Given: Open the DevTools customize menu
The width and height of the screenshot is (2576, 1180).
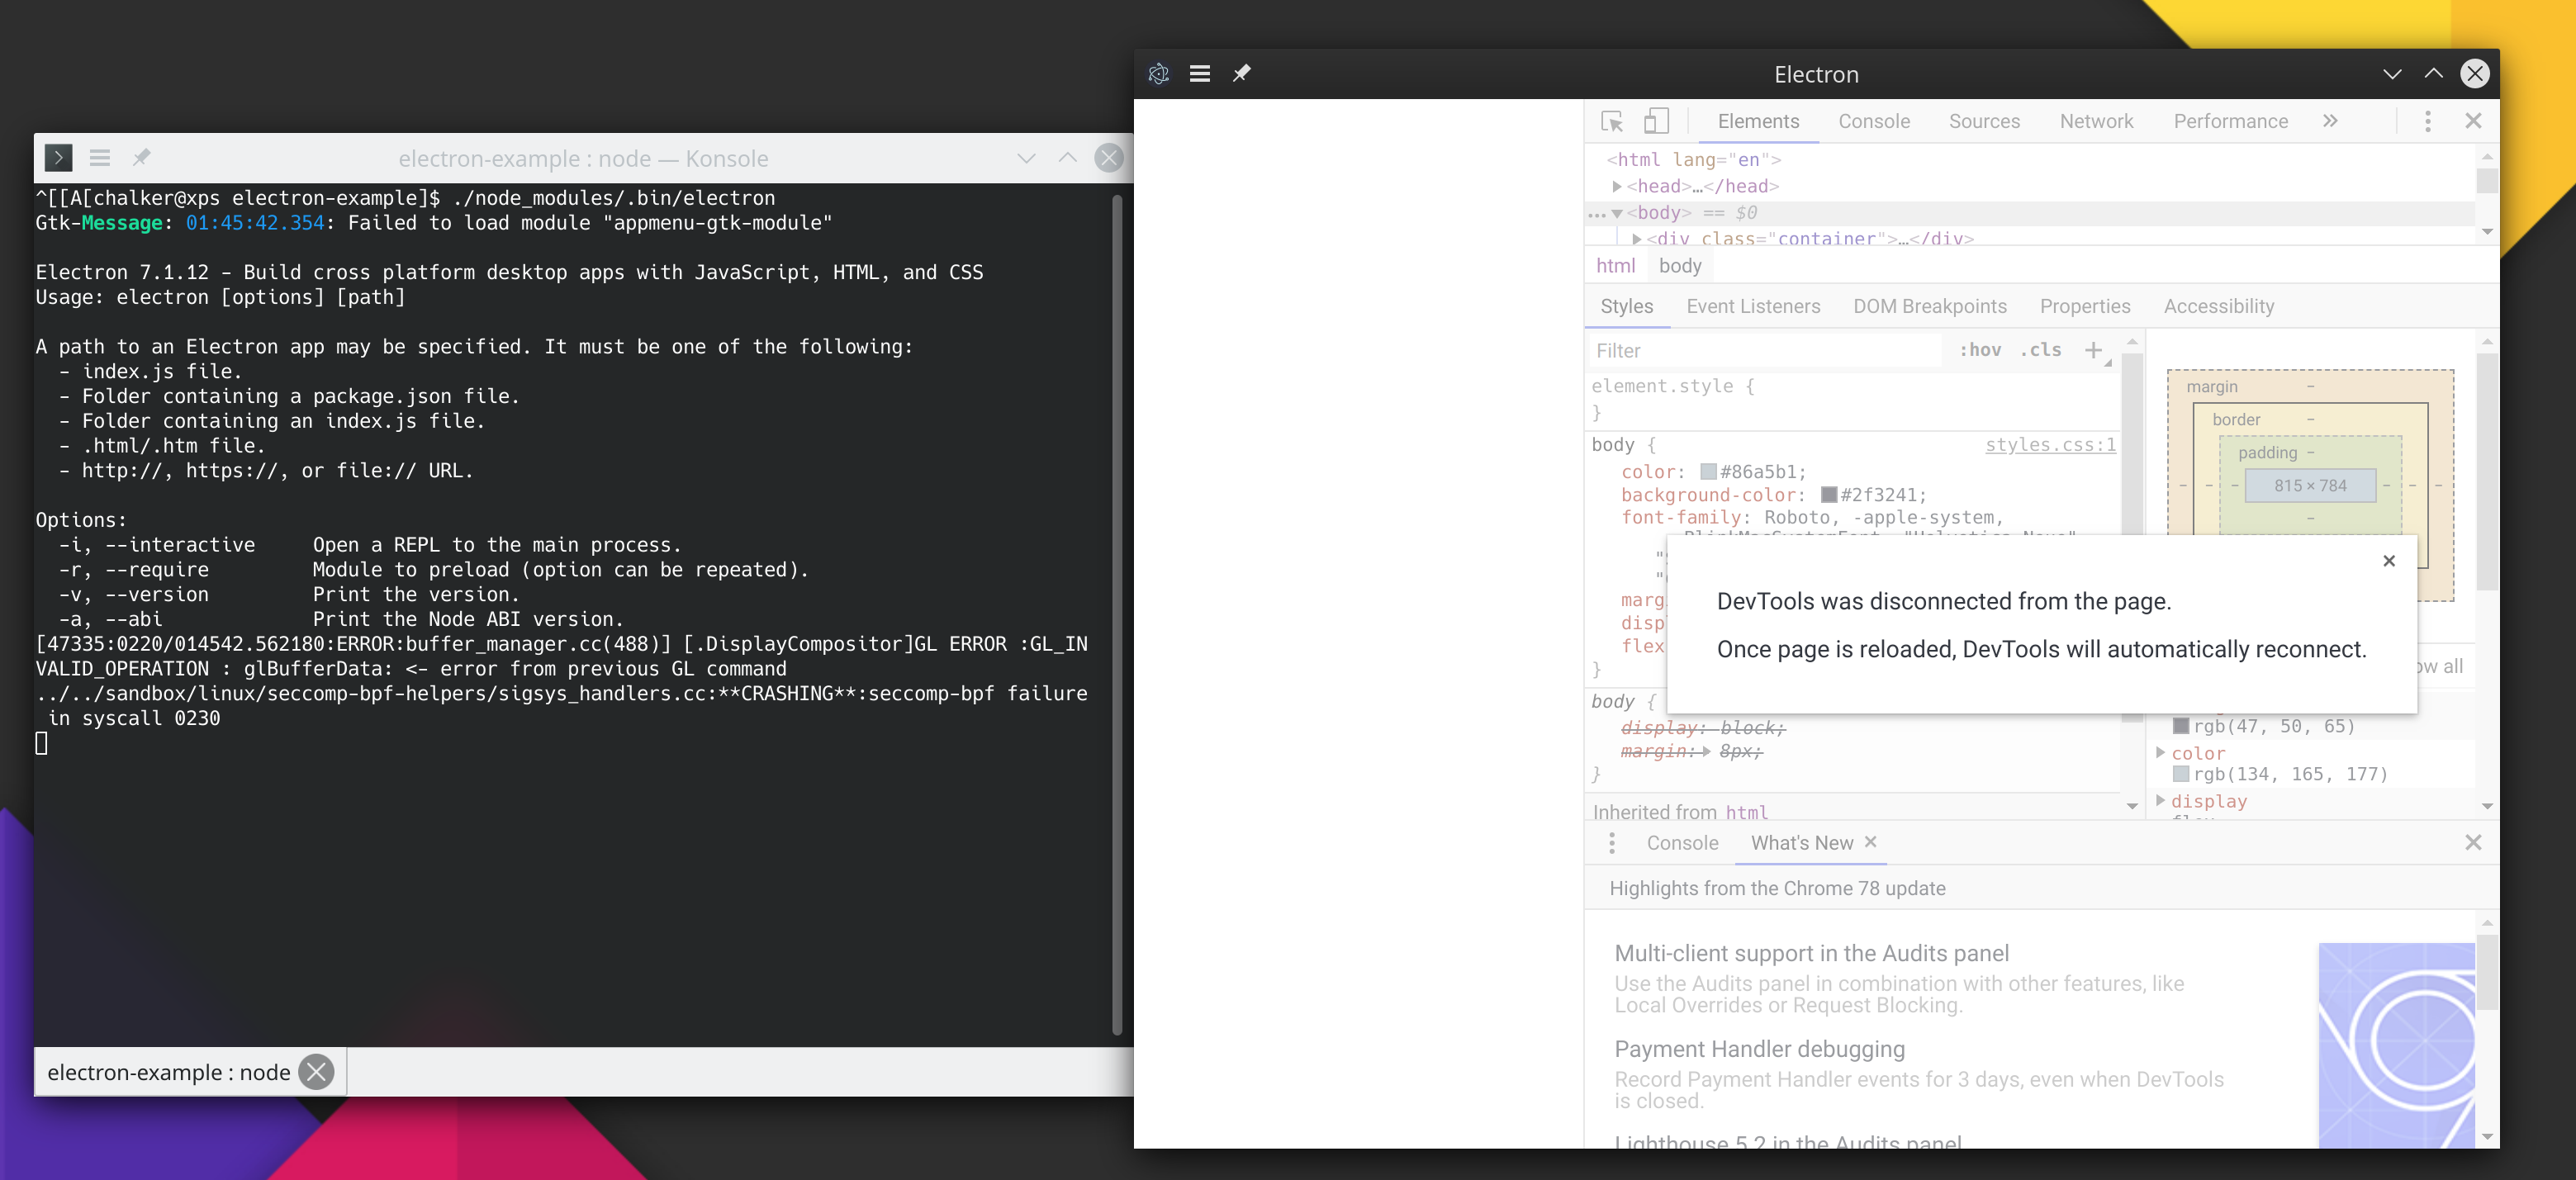Looking at the screenshot, I should pyautogui.click(x=2427, y=120).
